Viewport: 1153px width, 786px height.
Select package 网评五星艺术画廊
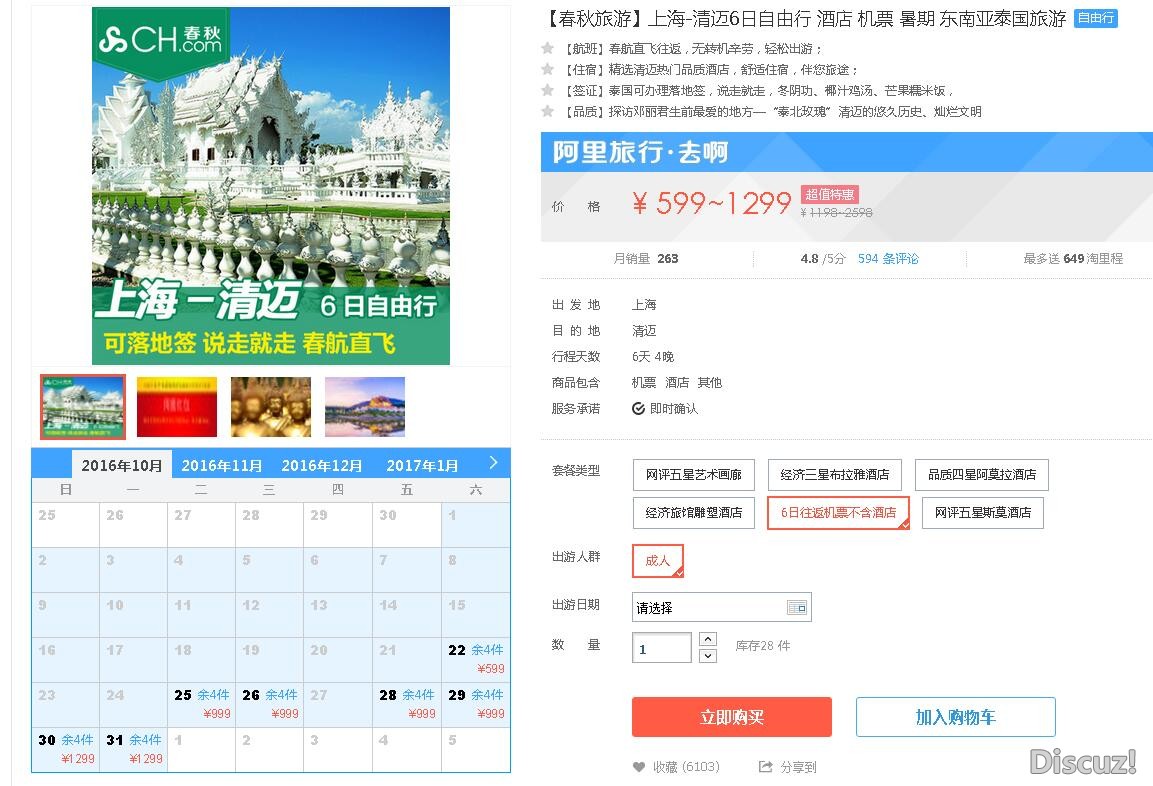coord(693,475)
